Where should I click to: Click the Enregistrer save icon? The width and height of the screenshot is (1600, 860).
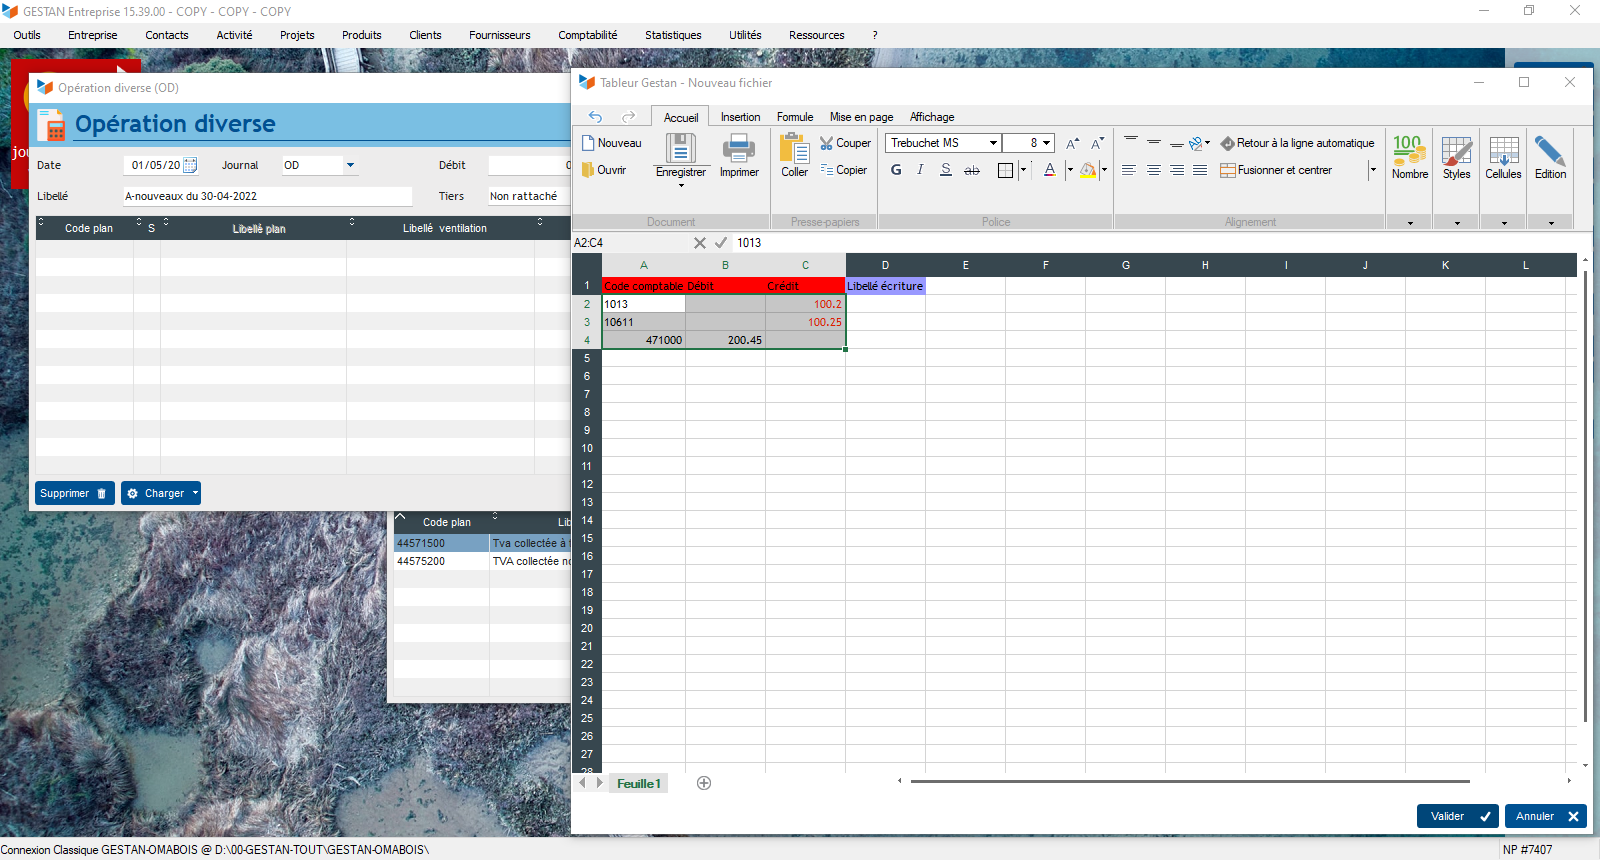pos(681,149)
